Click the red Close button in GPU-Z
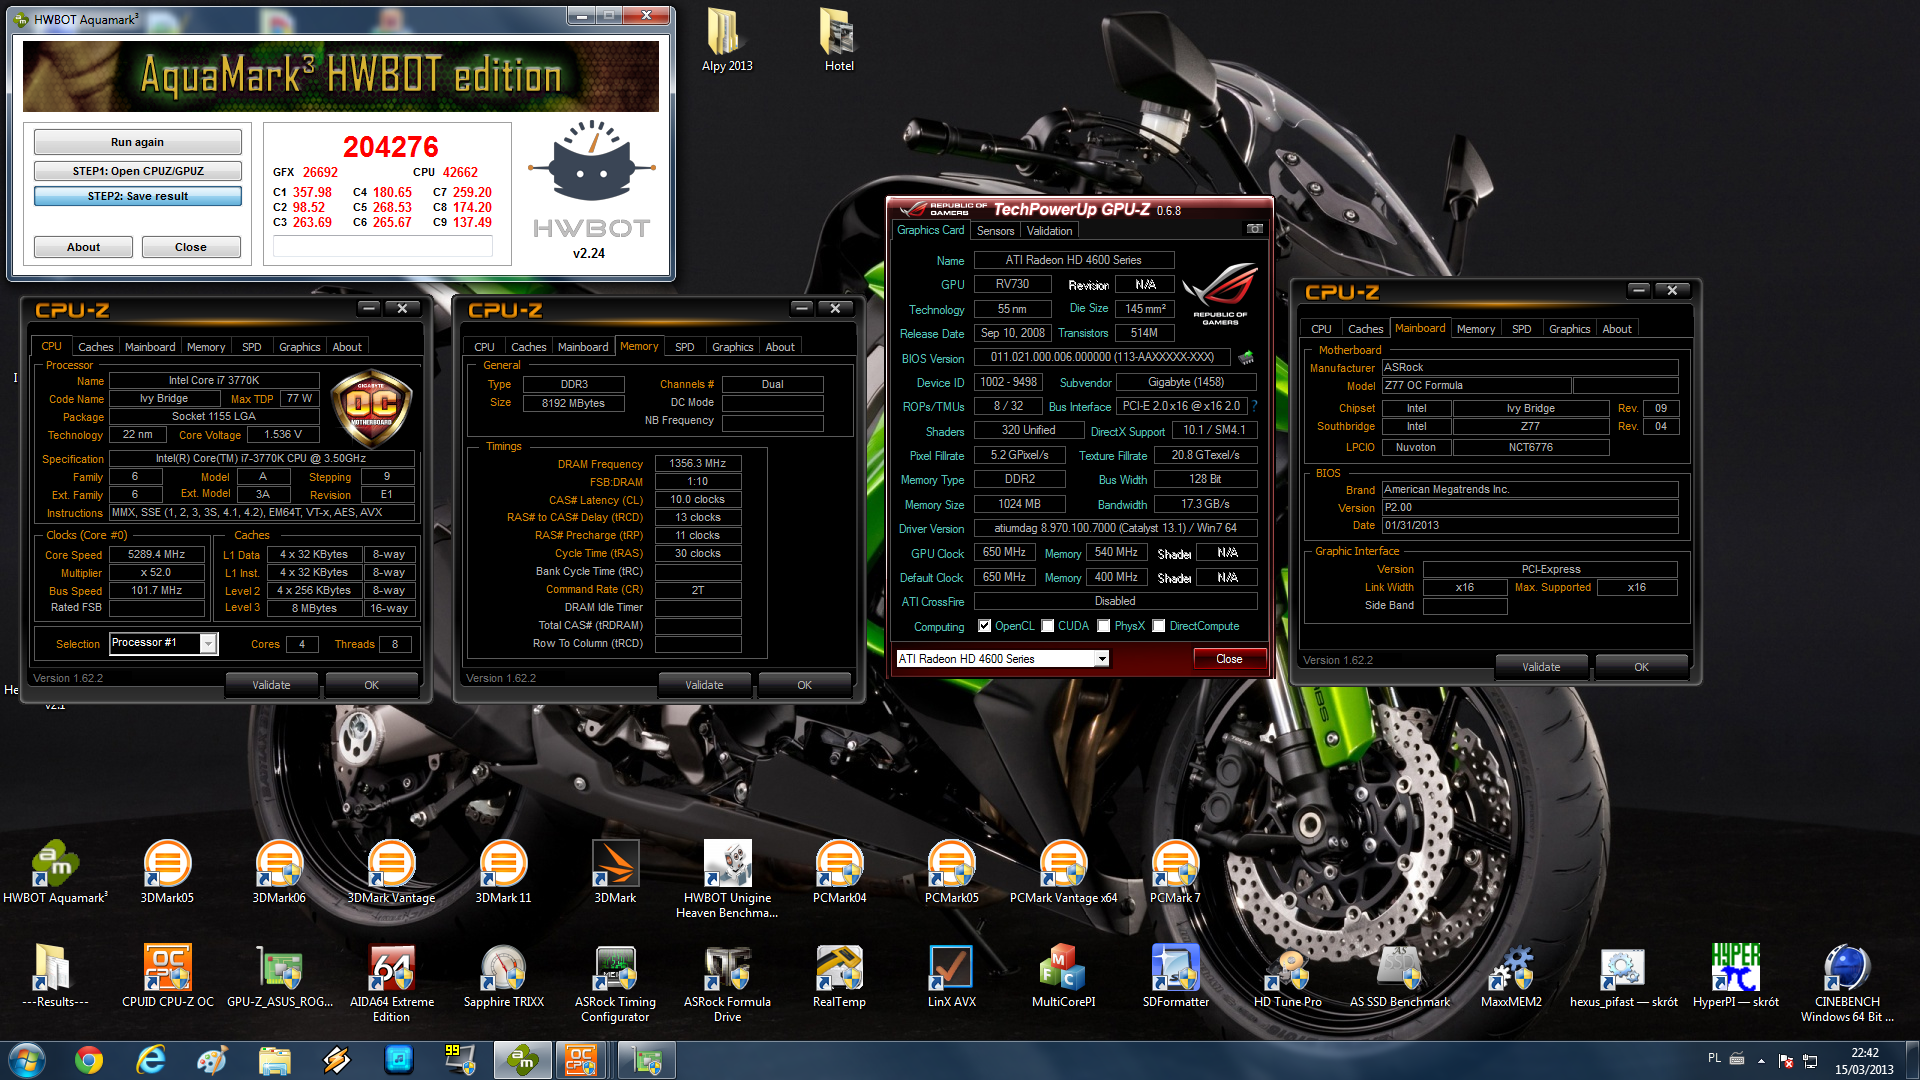The image size is (1920, 1080). [1229, 659]
